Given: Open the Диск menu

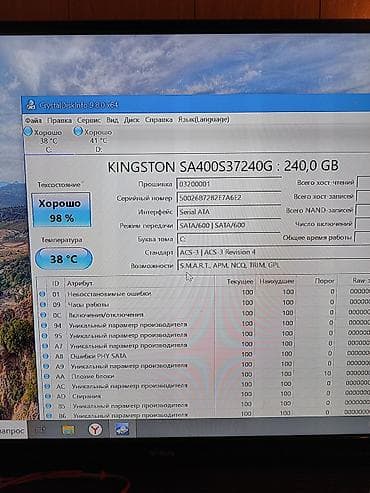Looking at the screenshot, I should pos(131,120).
